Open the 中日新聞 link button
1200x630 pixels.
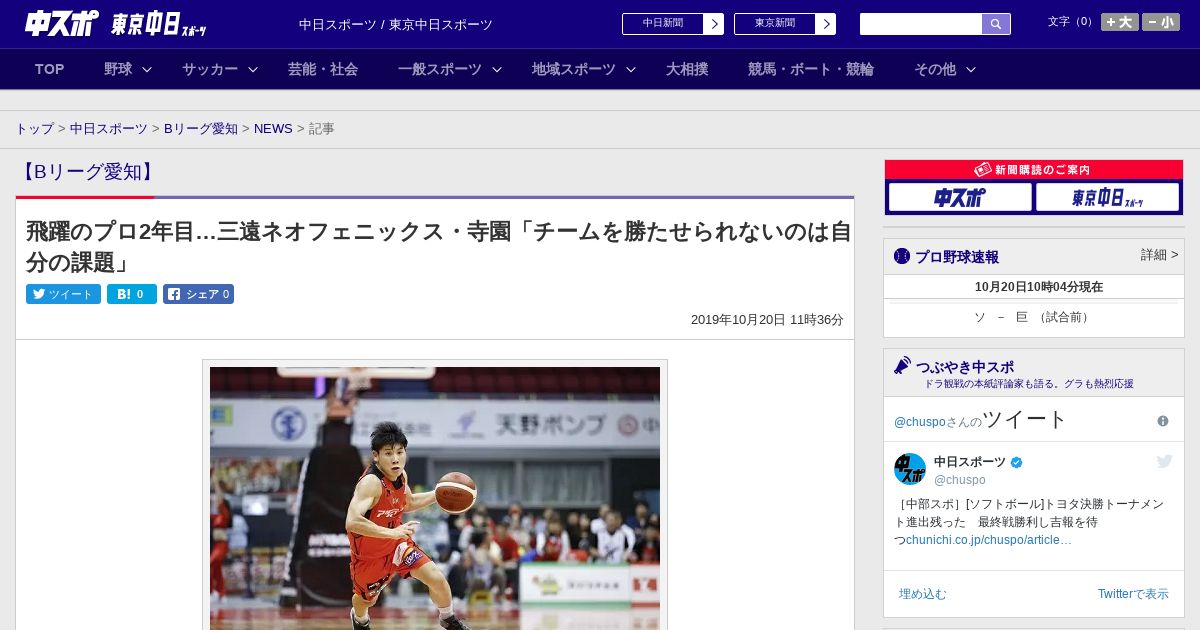(x=663, y=24)
